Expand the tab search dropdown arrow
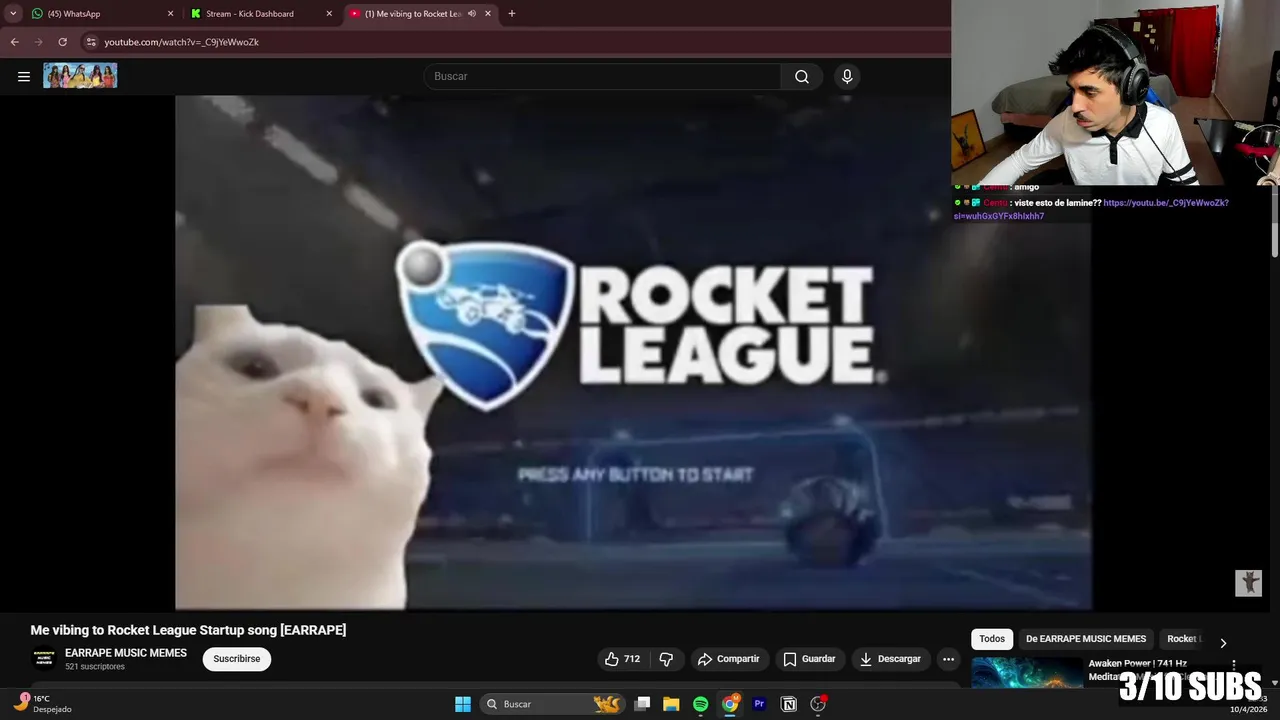 pos(13,14)
